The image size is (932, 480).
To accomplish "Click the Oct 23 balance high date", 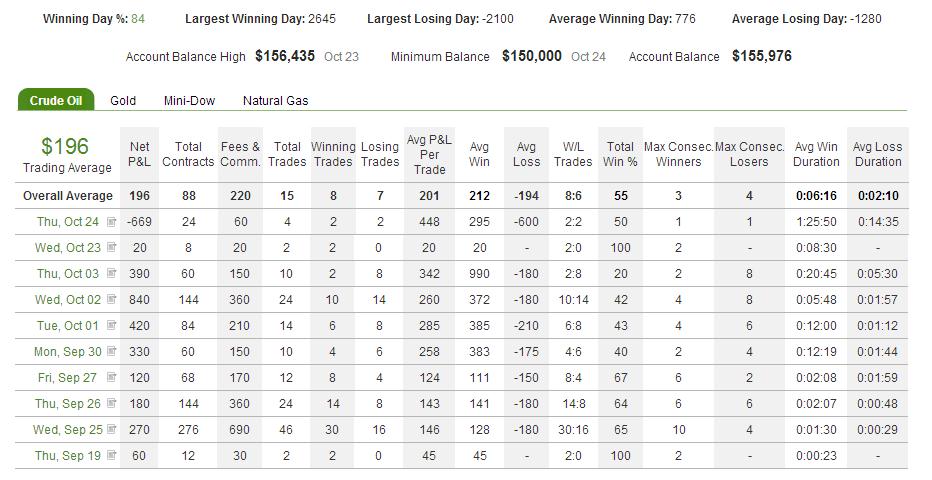I will coord(341,57).
